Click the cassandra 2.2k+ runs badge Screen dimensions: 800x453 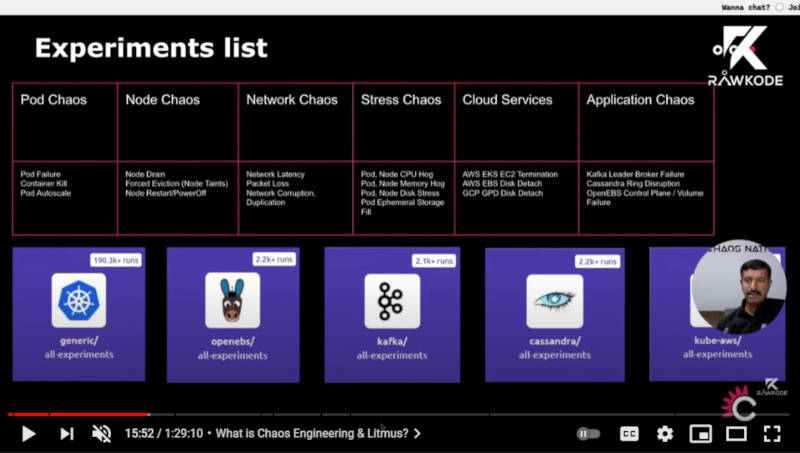(x=597, y=262)
